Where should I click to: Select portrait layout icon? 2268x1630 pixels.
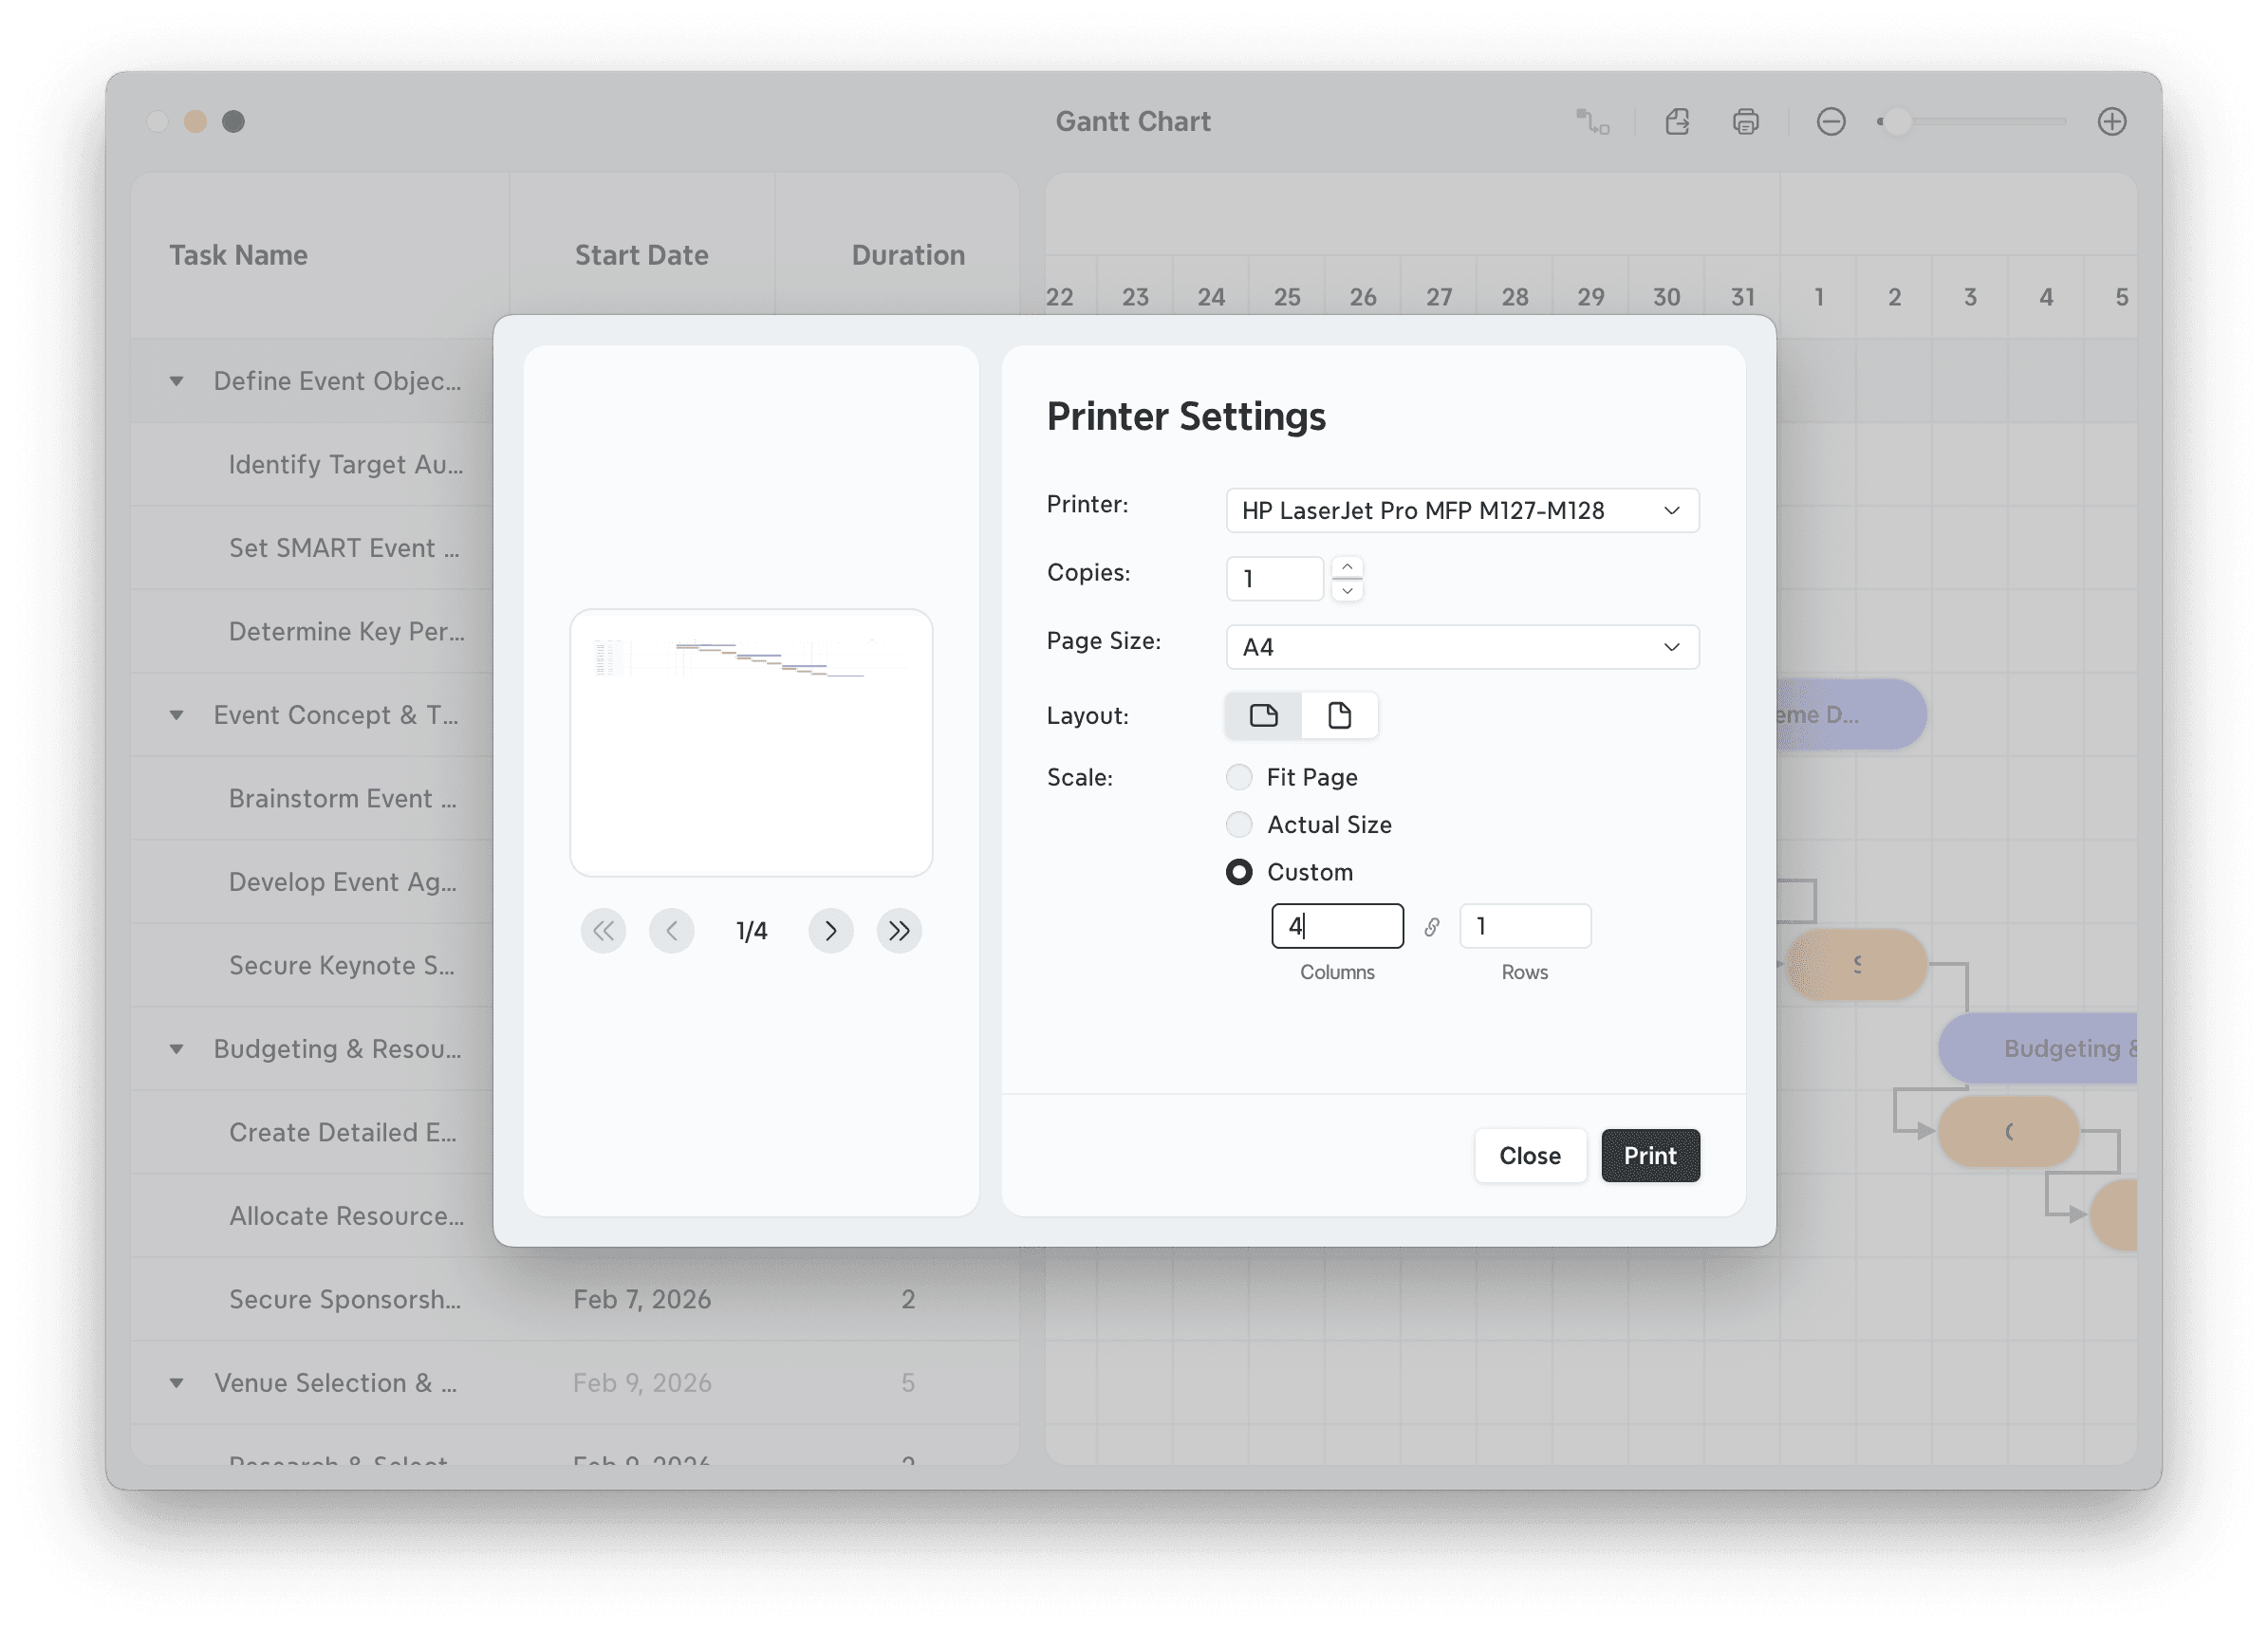pos(1339,715)
